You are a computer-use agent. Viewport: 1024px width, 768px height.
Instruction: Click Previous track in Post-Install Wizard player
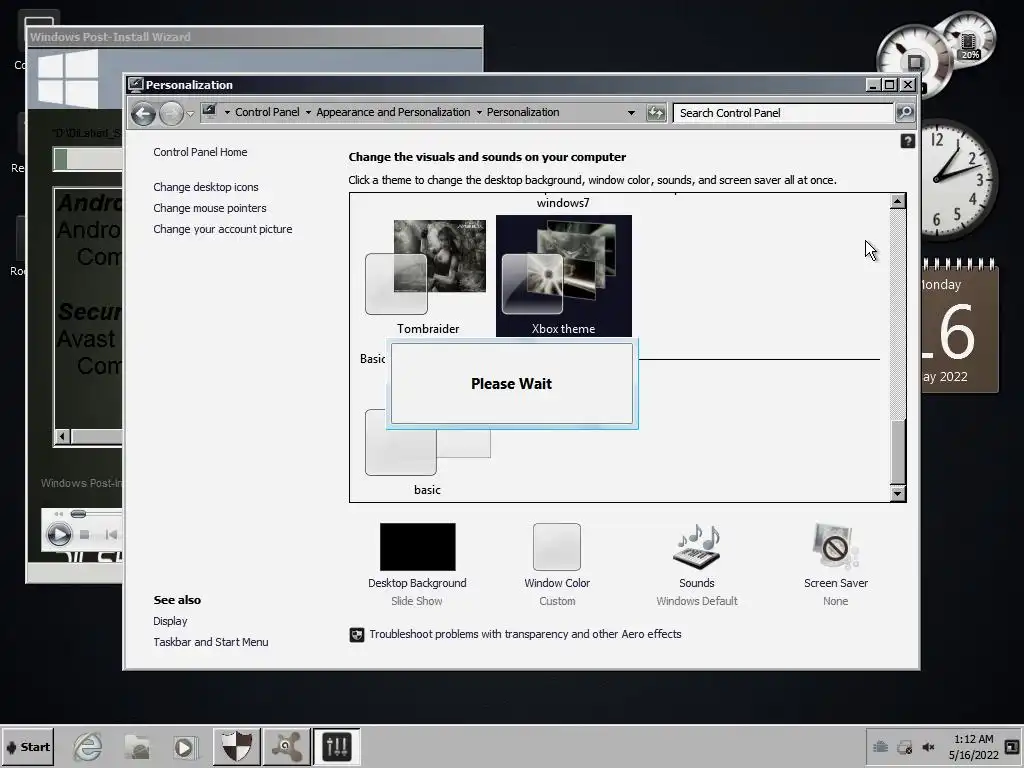111,535
